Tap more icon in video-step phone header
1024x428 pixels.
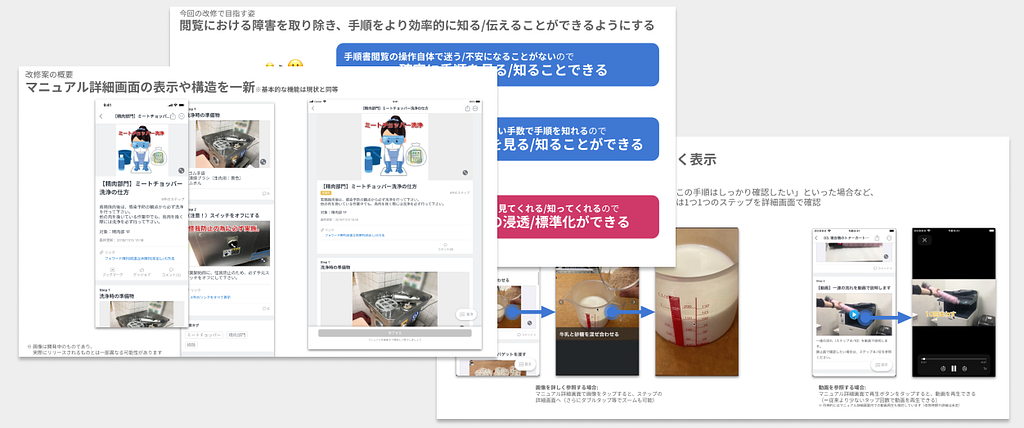pyautogui.click(x=889, y=239)
